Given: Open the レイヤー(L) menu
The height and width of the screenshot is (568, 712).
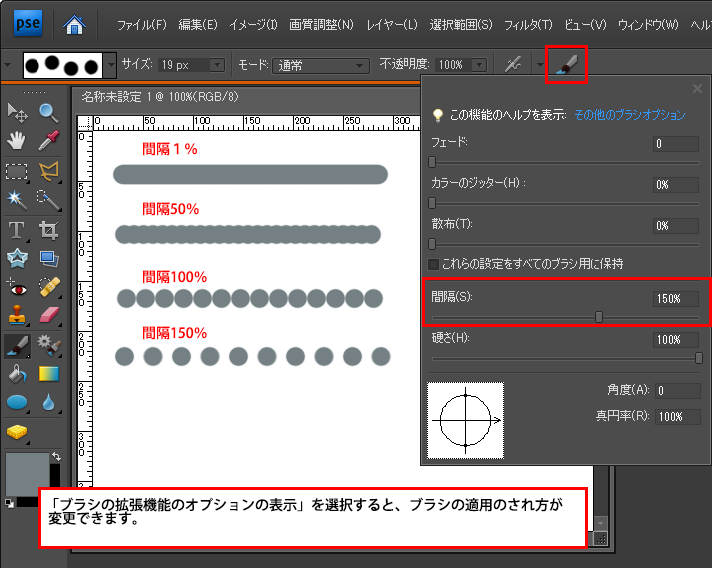Looking at the screenshot, I should (x=392, y=25).
